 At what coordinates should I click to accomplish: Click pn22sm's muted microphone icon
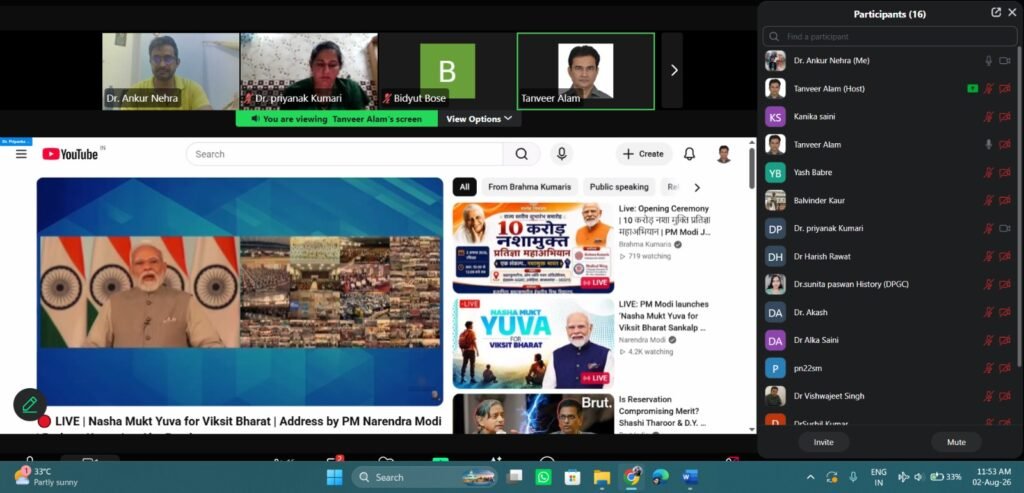click(989, 368)
